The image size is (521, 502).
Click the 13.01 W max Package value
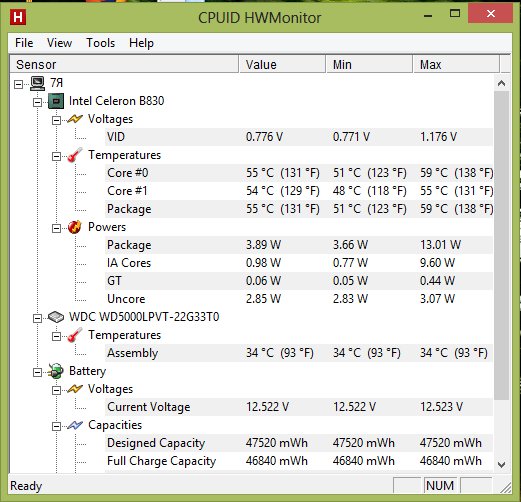[440, 245]
